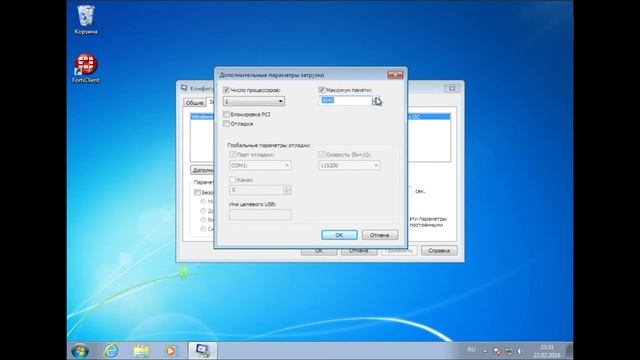Open the Windows Start menu orb
Viewport: 640px width, 360px height.
80,351
